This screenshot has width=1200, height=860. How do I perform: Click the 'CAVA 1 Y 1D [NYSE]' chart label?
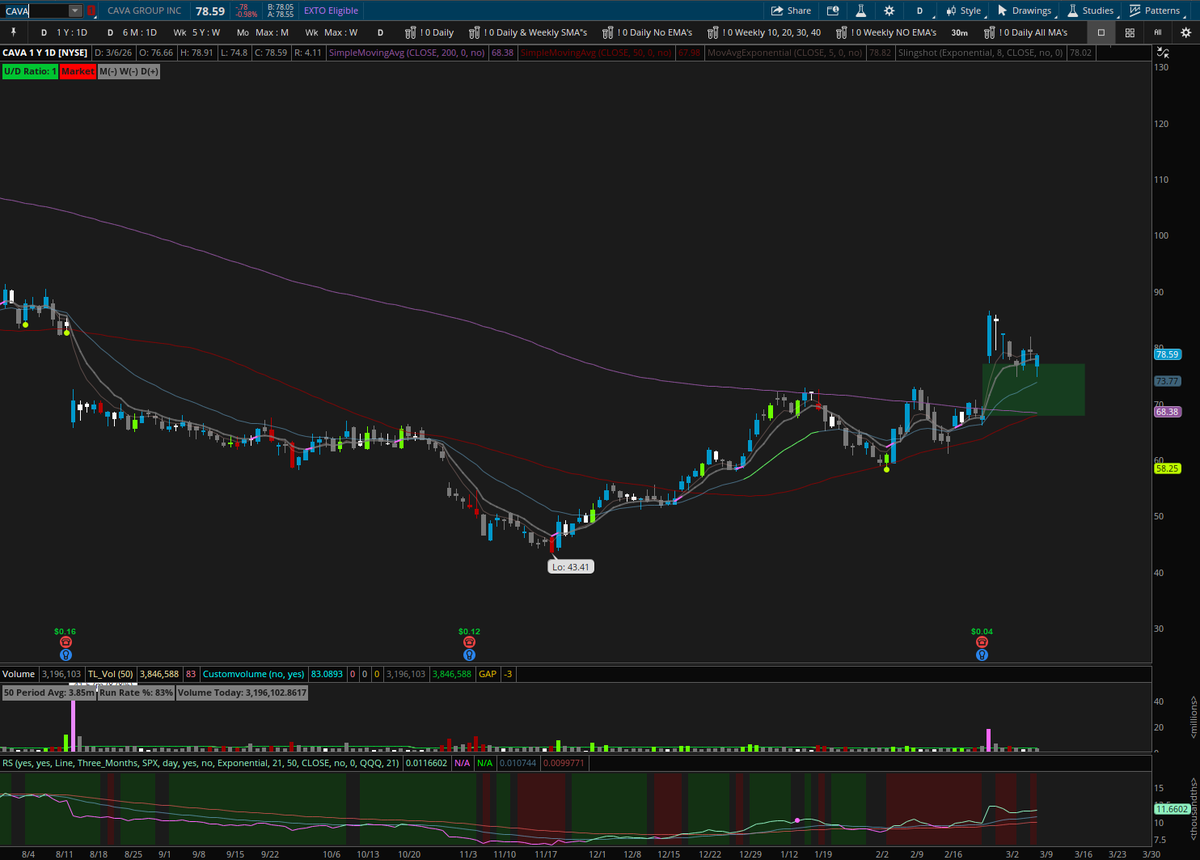45,52
